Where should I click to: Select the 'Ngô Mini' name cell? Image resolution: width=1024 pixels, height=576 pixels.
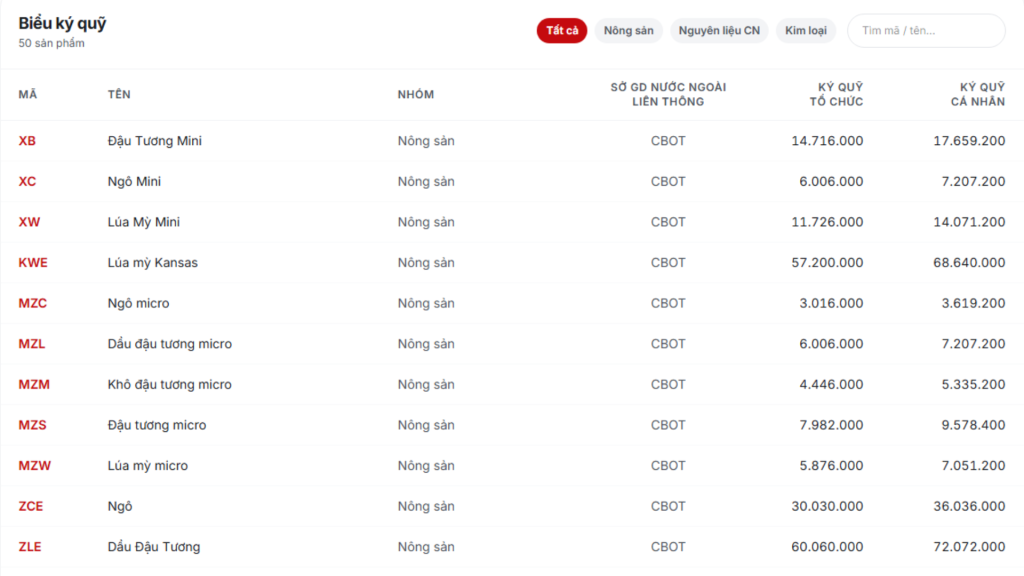pyautogui.click(x=134, y=182)
